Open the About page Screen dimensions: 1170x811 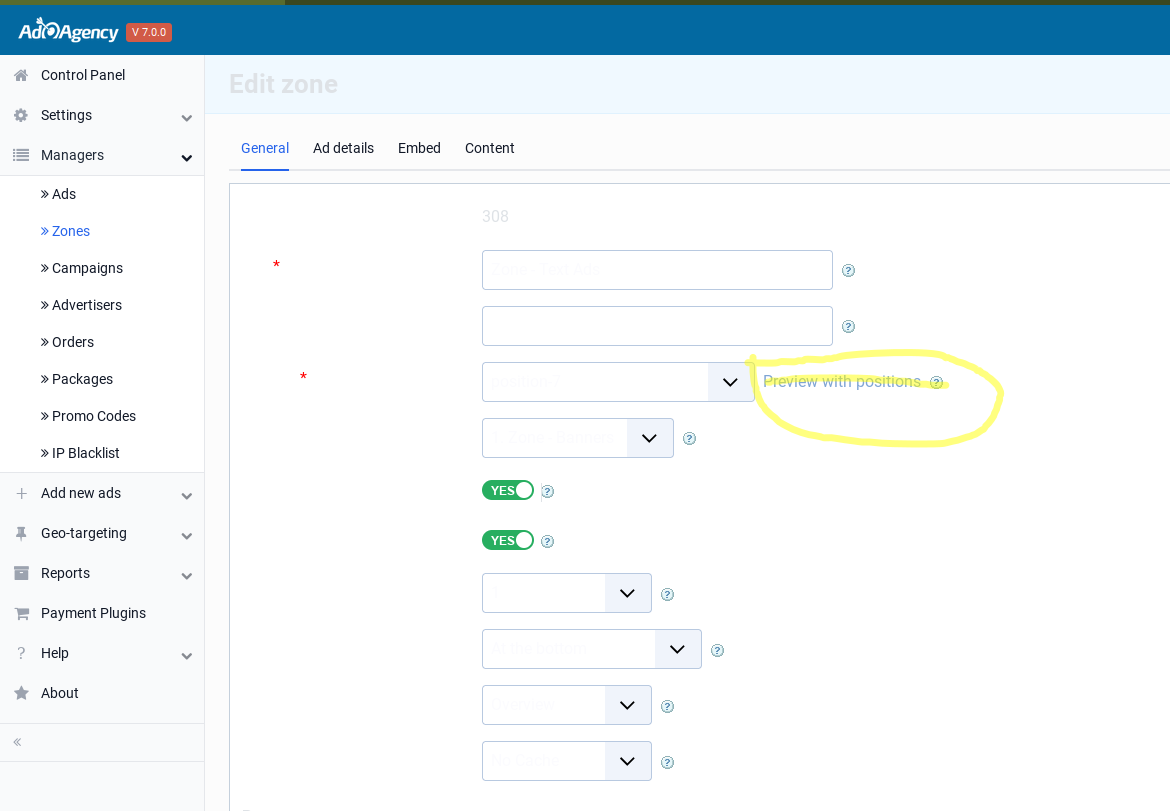point(60,693)
